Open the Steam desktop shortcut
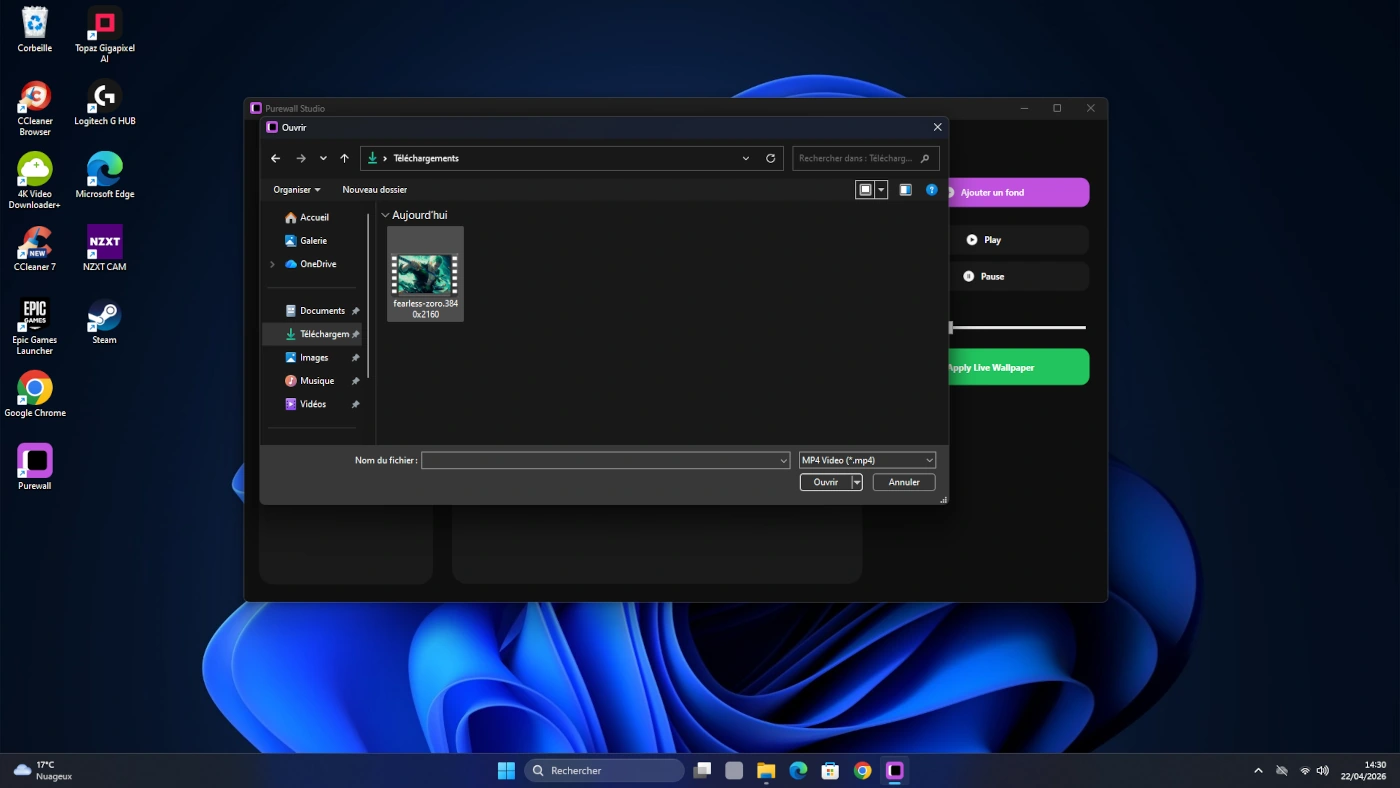The width and height of the screenshot is (1400, 788). click(x=104, y=316)
